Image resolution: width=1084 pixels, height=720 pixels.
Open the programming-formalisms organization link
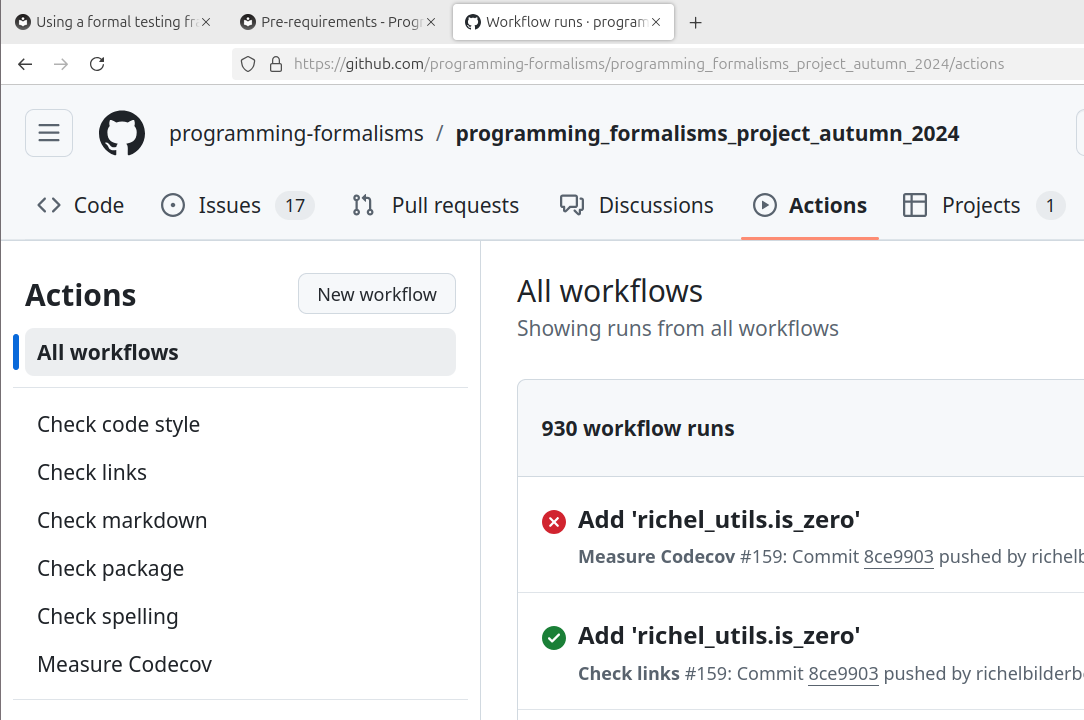[x=296, y=133]
